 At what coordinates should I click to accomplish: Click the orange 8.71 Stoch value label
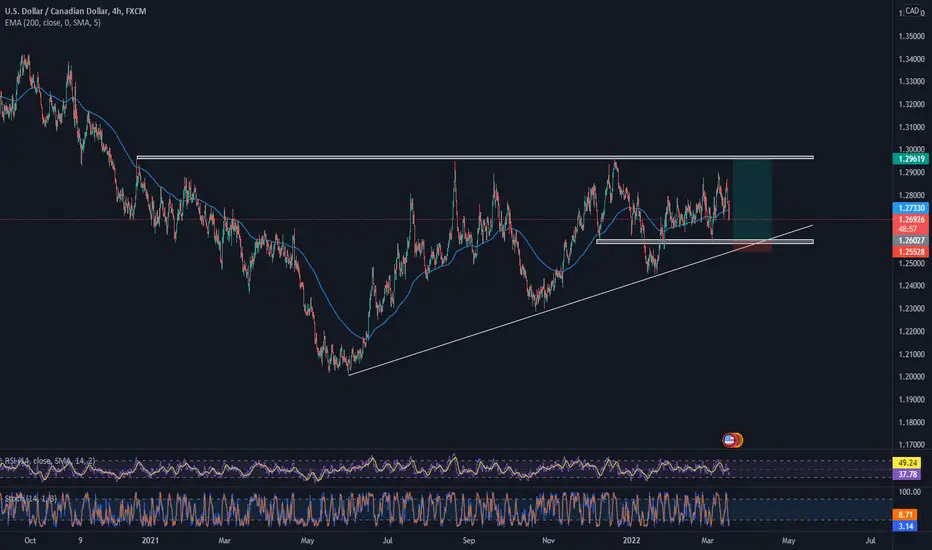coord(906,515)
